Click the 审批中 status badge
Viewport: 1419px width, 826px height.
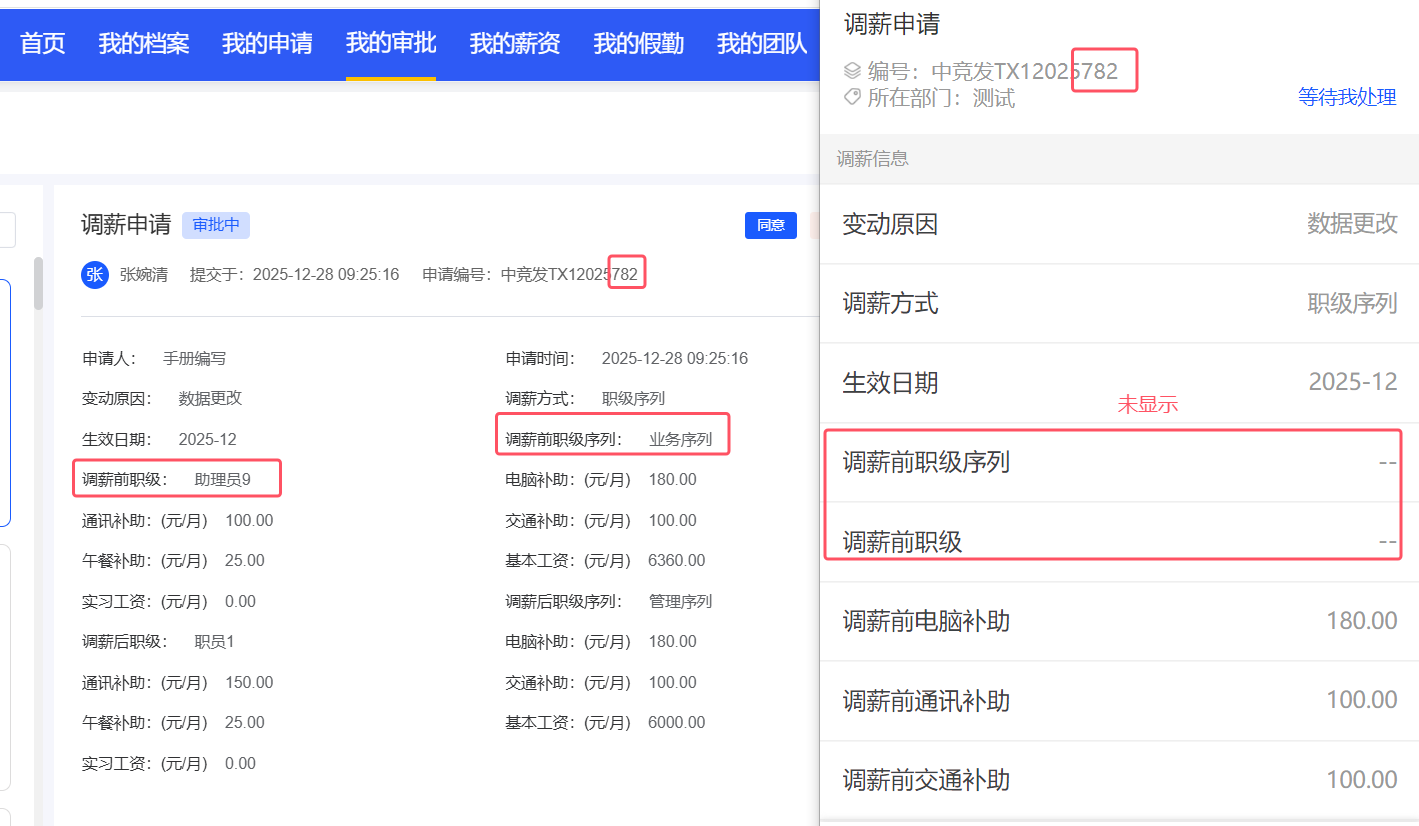coord(216,225)
